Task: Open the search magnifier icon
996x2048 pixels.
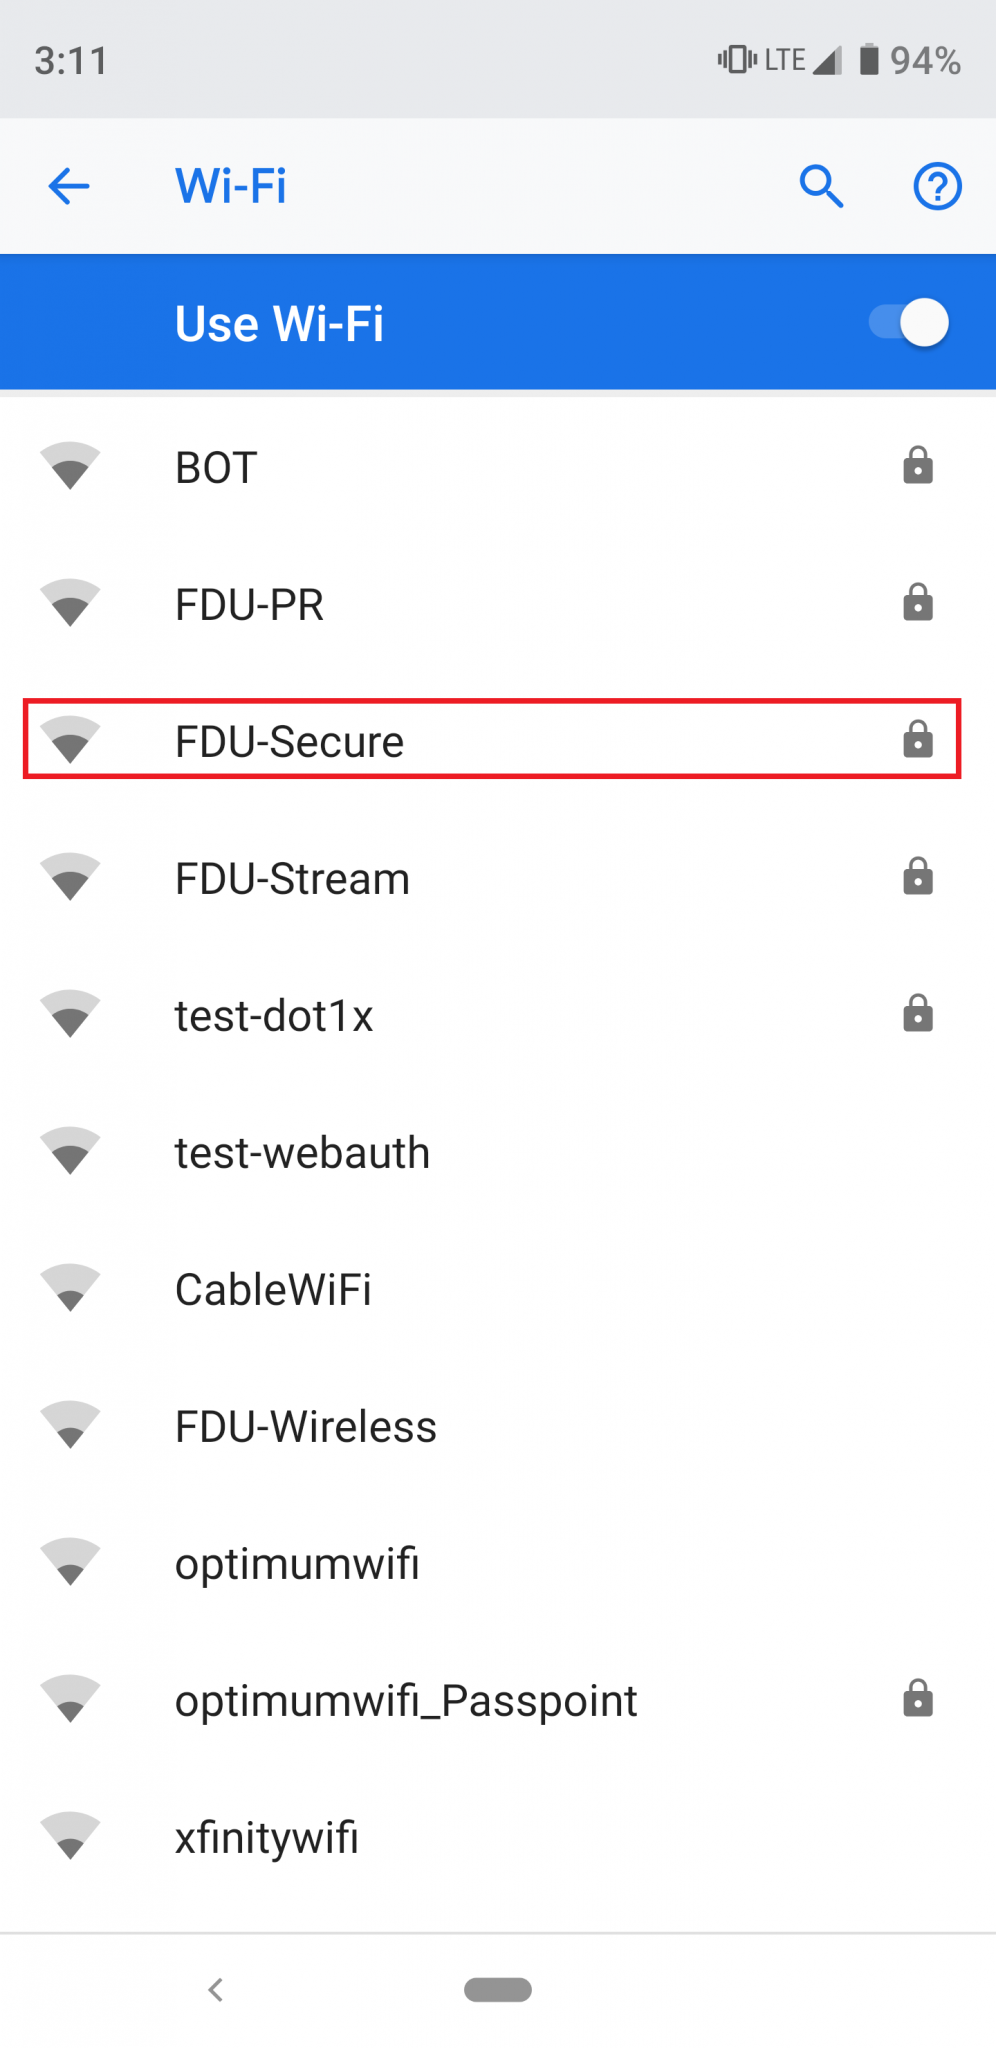Action: click(822, 186)
